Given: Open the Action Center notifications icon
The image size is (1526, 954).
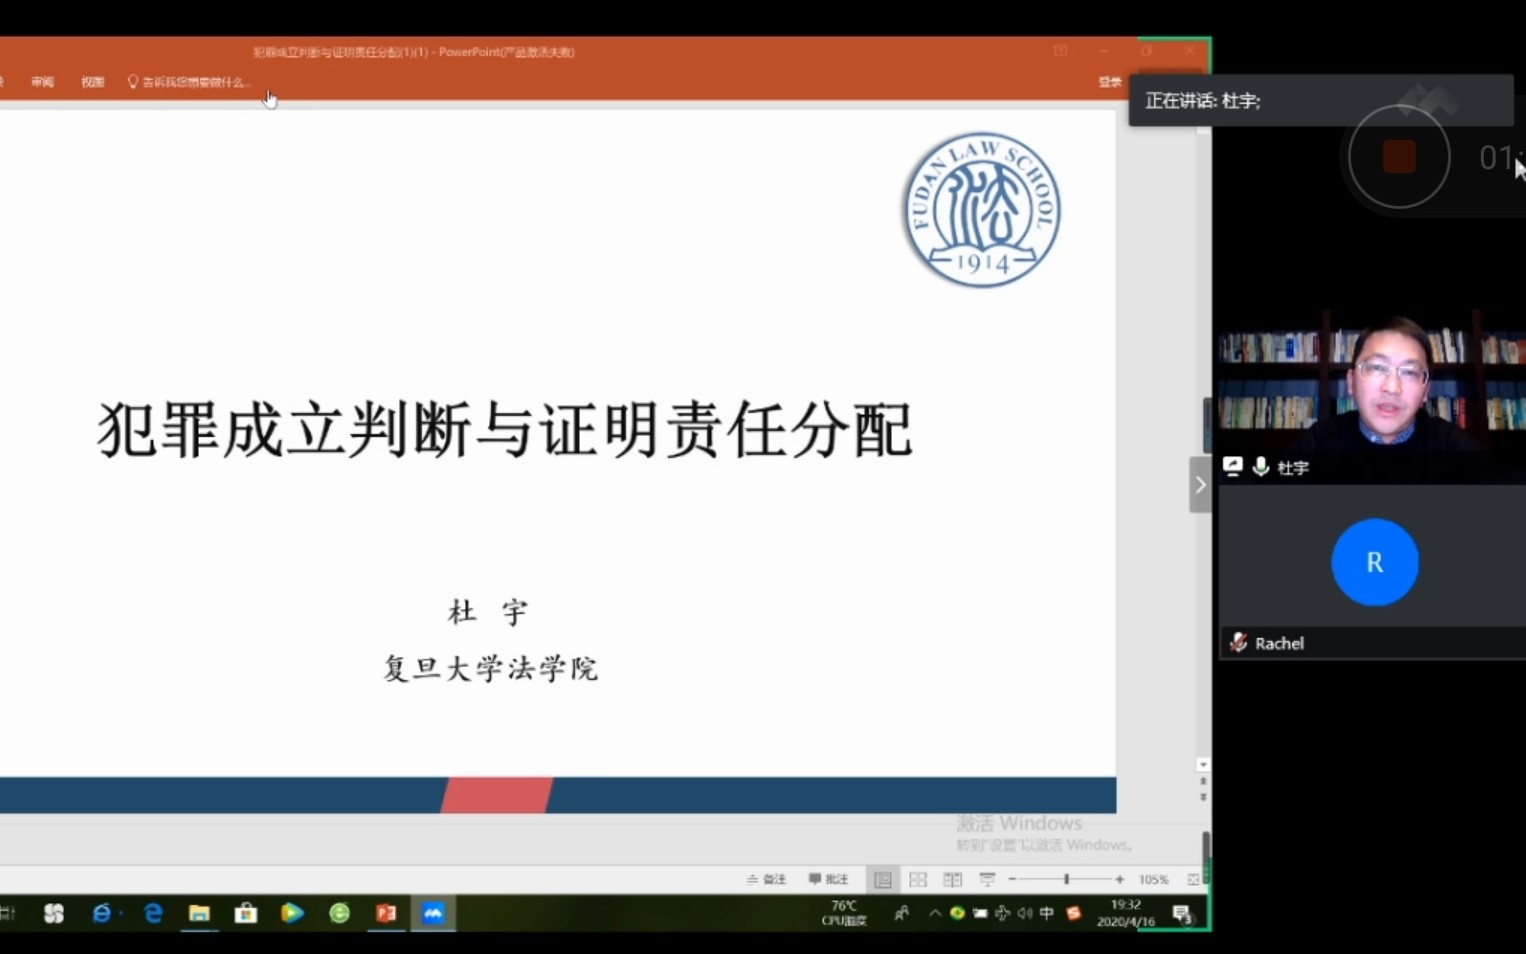Looking at the screenshot, I should tap(1182, 913).
